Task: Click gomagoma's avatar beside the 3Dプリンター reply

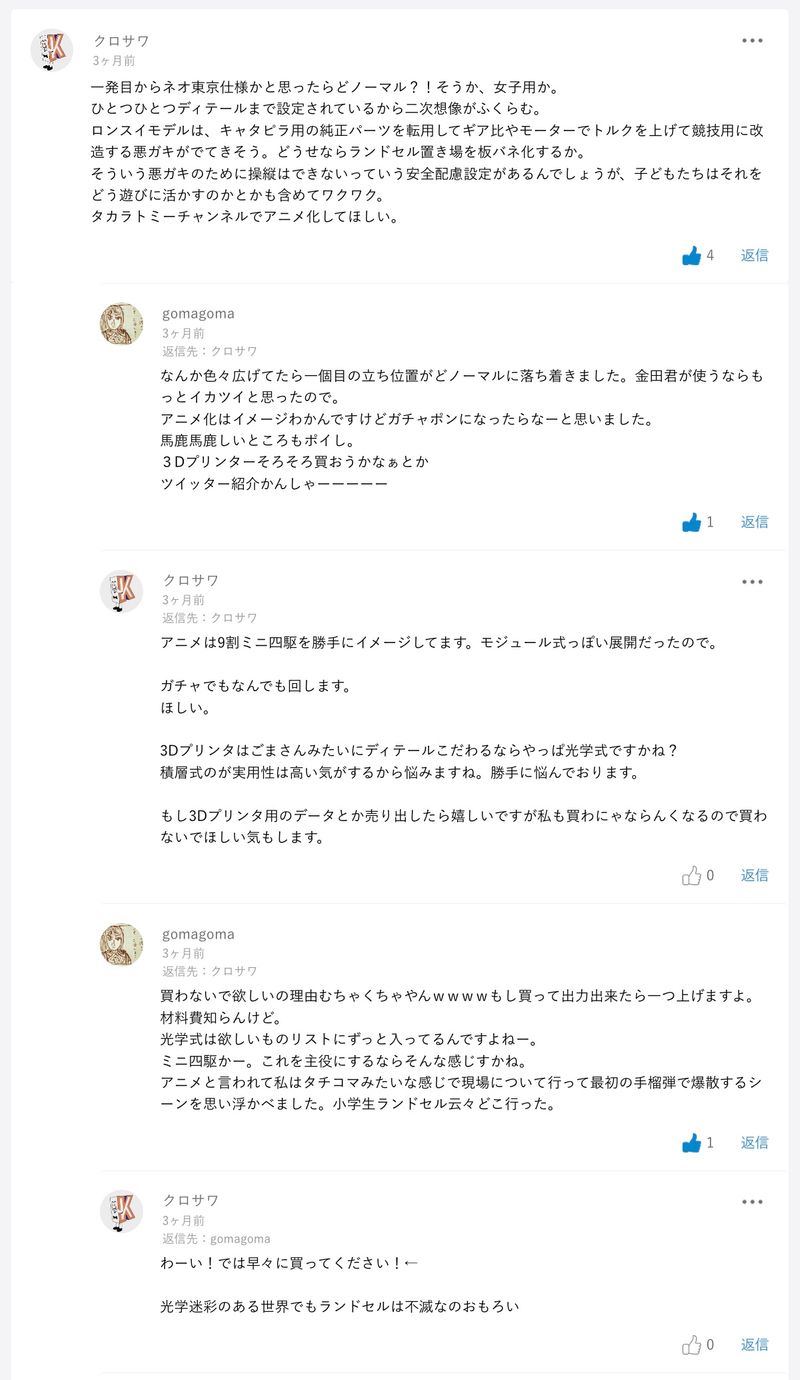Action: 121,324
